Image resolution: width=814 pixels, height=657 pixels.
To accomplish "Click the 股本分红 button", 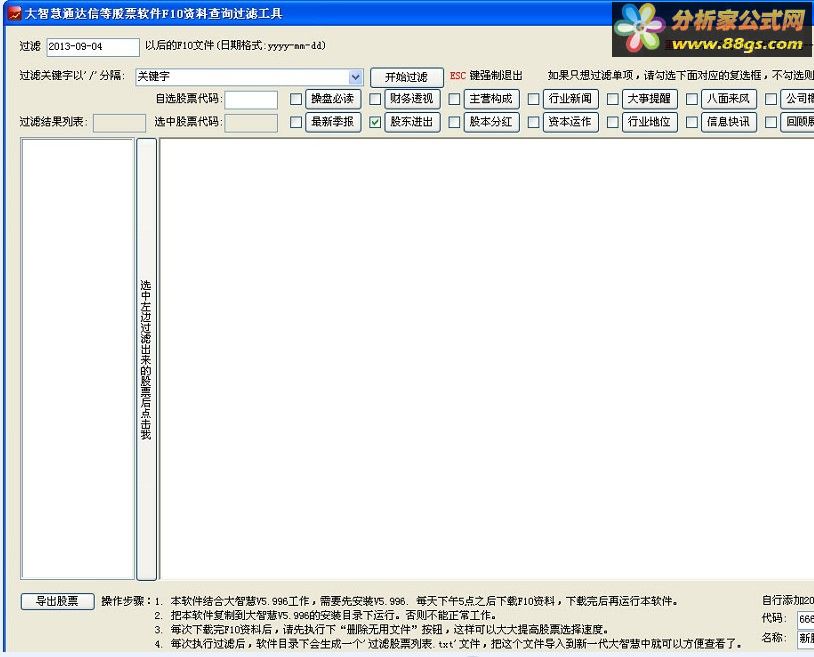I will pyautogui.click(x=491, y=122).
